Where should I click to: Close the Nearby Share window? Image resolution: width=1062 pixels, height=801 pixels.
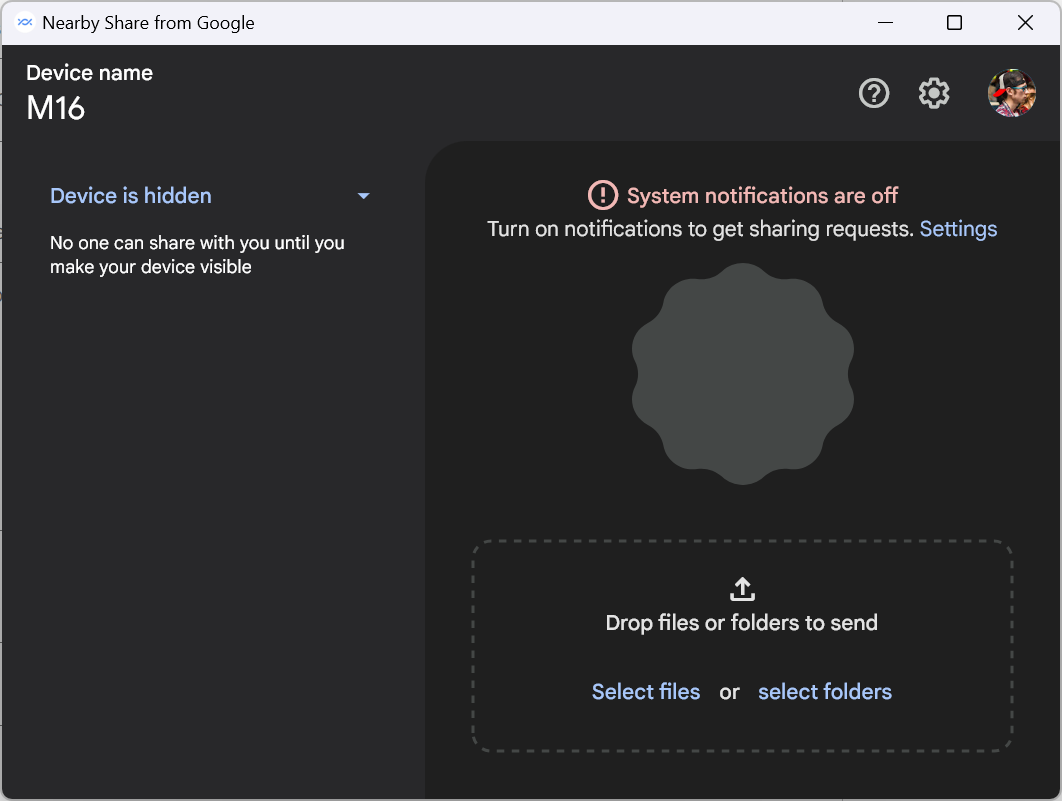[1025, 23]
